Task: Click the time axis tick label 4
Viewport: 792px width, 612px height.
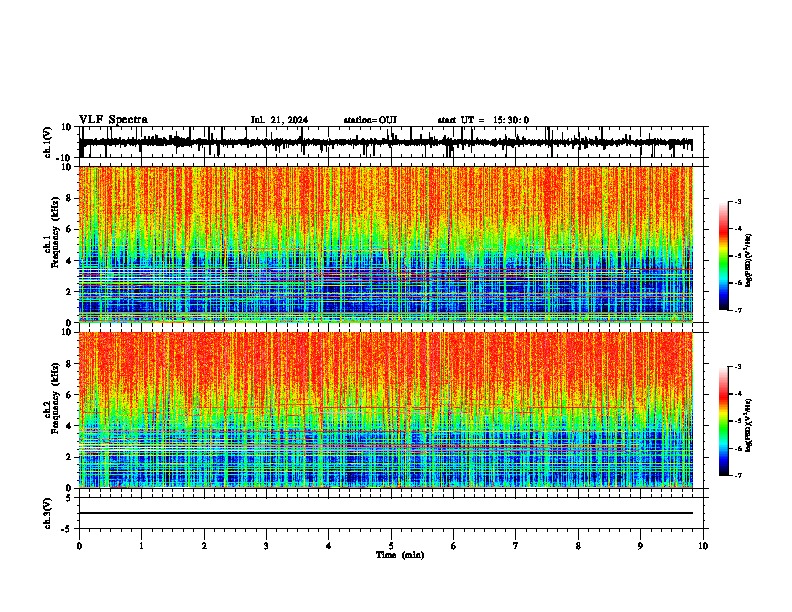Action: (x=328, y=546)
